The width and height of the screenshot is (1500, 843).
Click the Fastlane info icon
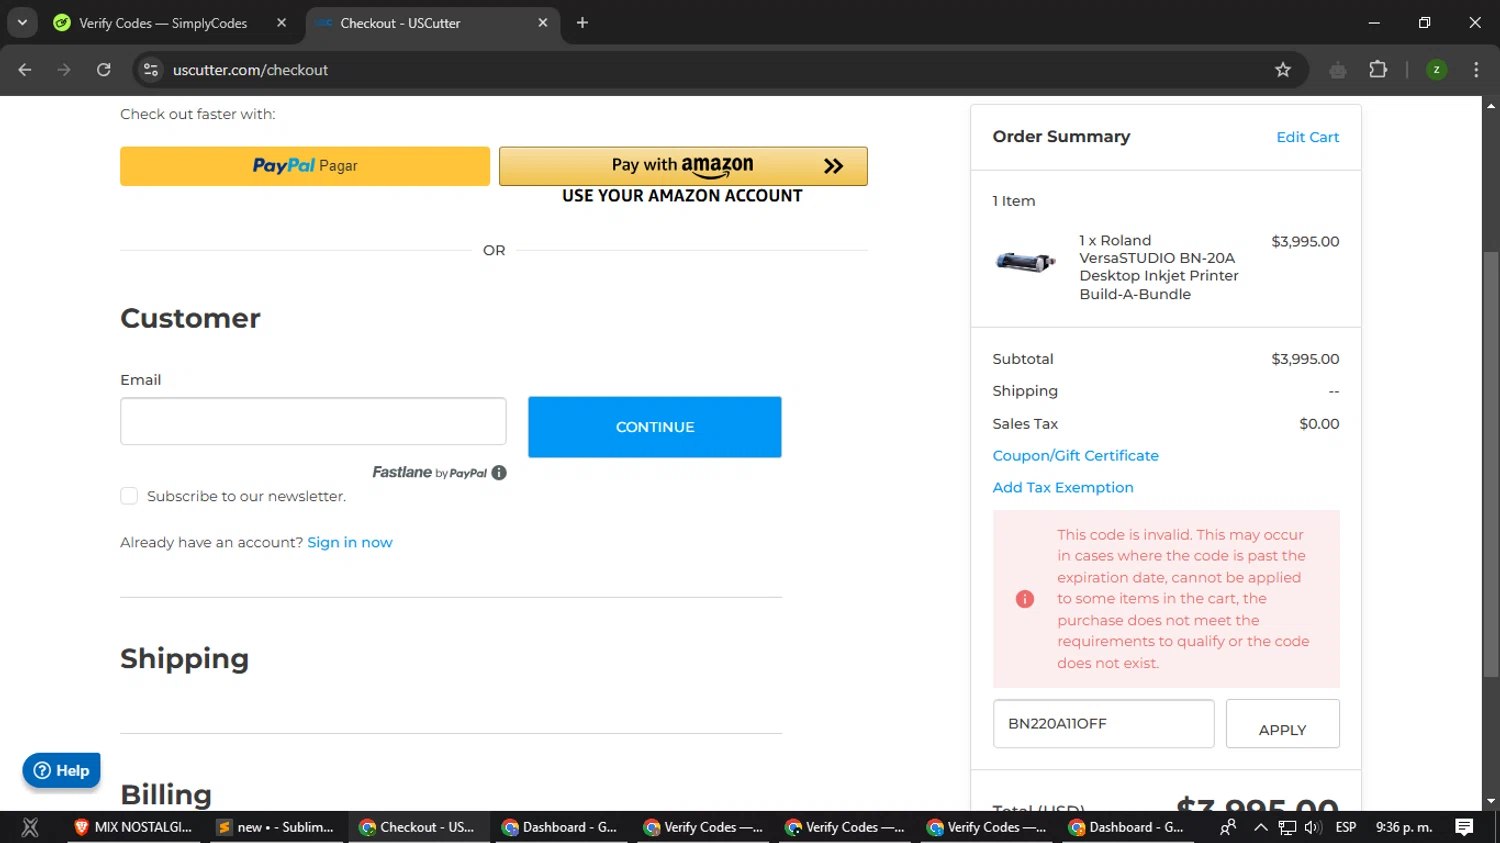pos(499,473)
